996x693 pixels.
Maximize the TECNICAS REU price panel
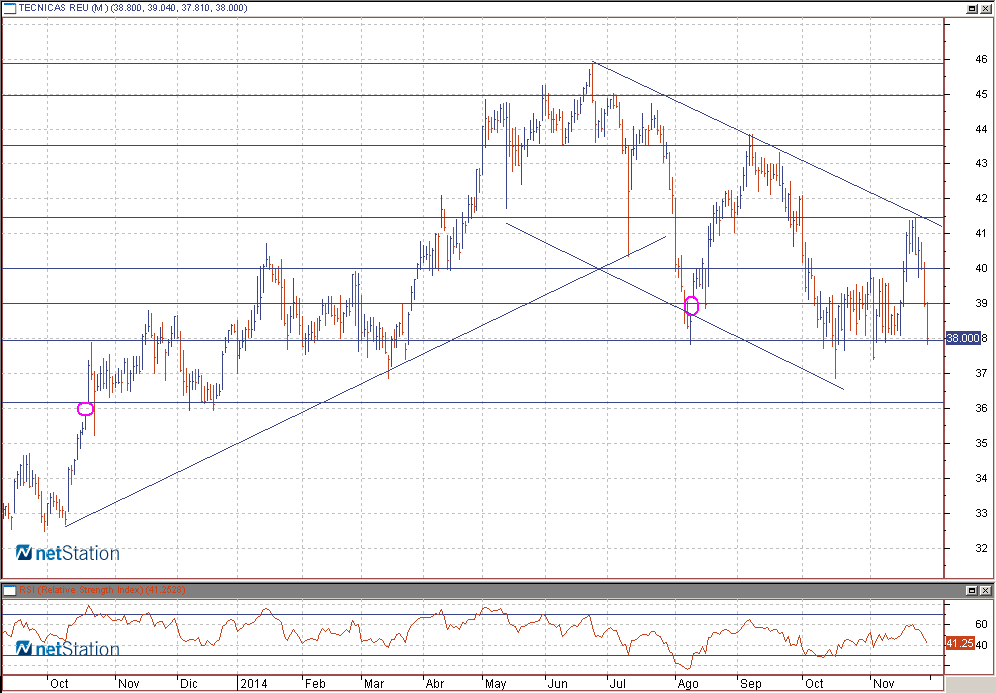[972, 8]
